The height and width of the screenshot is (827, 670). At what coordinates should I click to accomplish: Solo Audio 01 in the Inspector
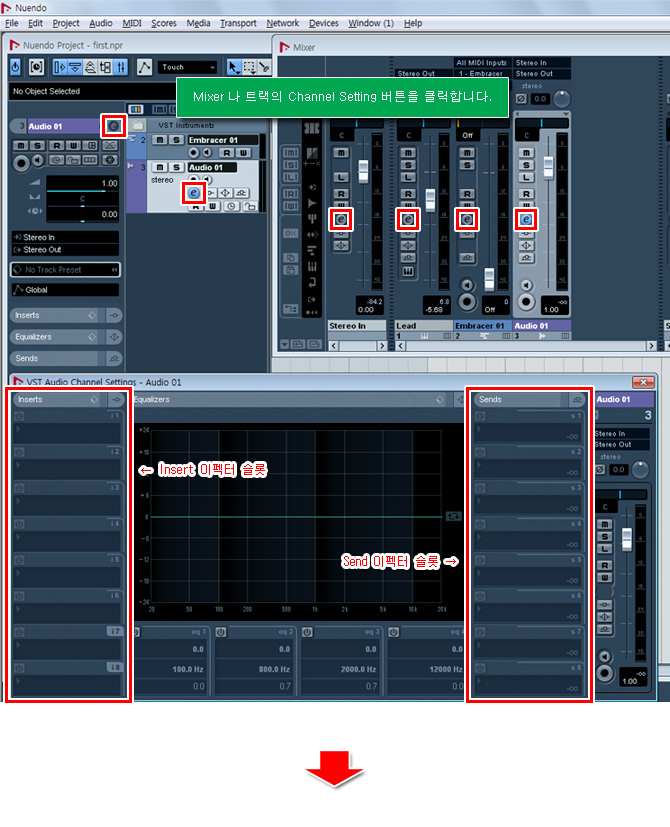[x=36, y=146]
